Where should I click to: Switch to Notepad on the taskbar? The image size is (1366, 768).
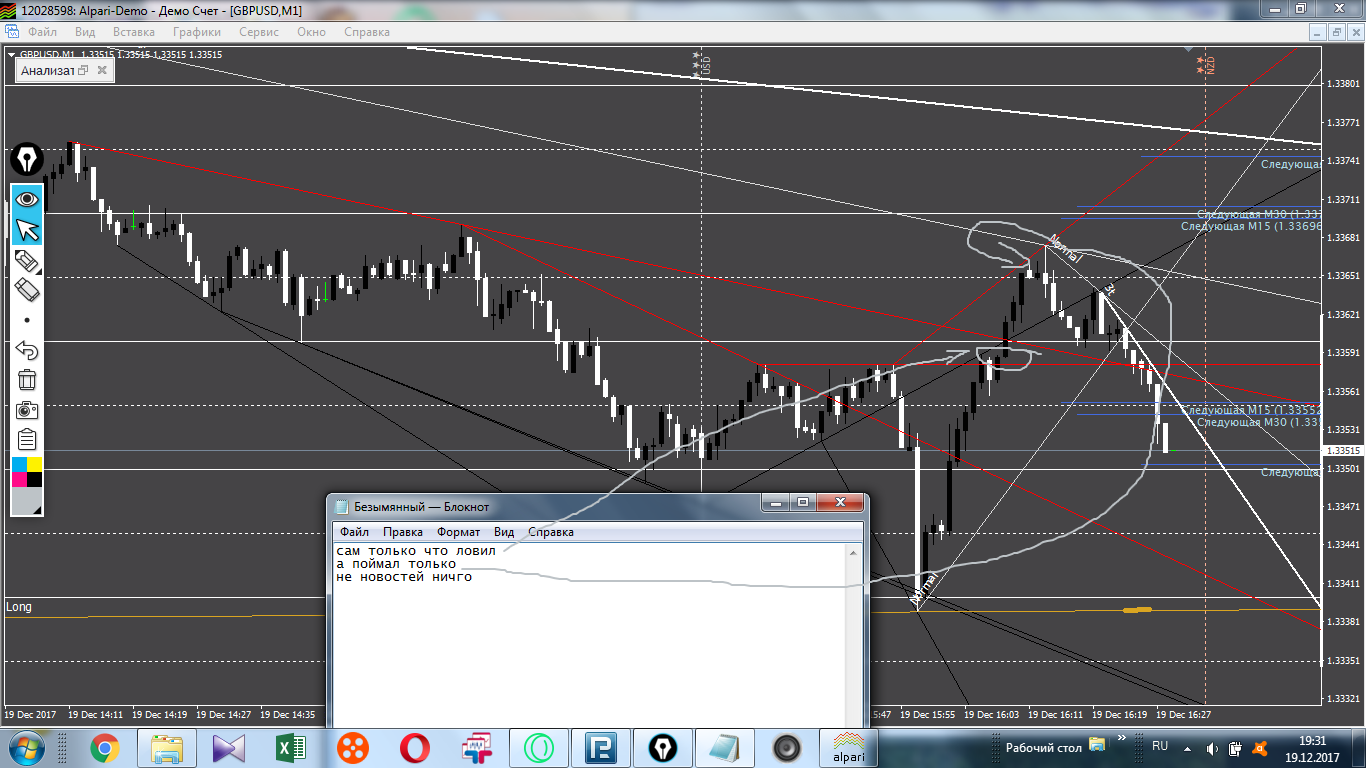pyautogui.click(x=724, y=747)
